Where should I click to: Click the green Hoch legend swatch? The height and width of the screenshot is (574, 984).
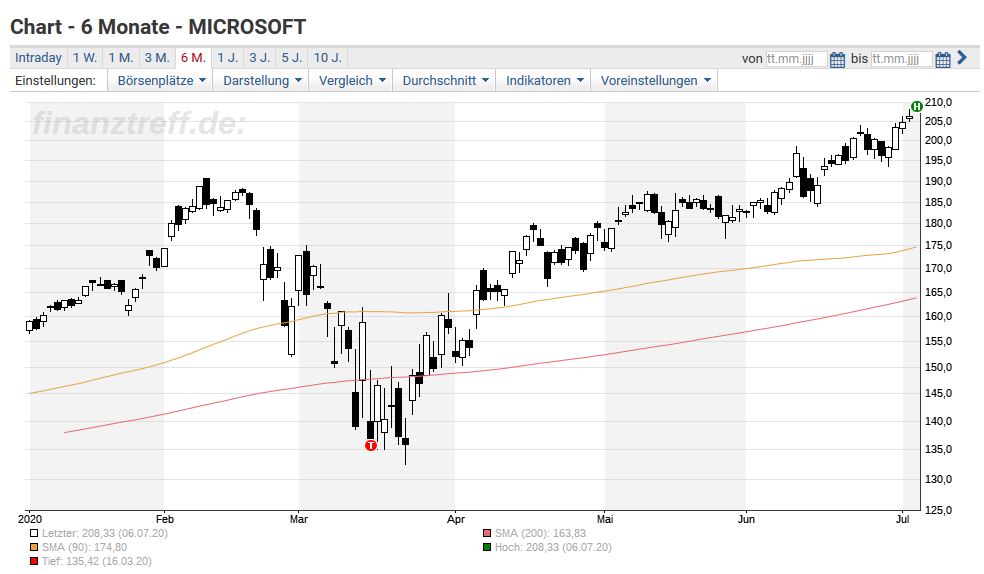coord(487,547)
